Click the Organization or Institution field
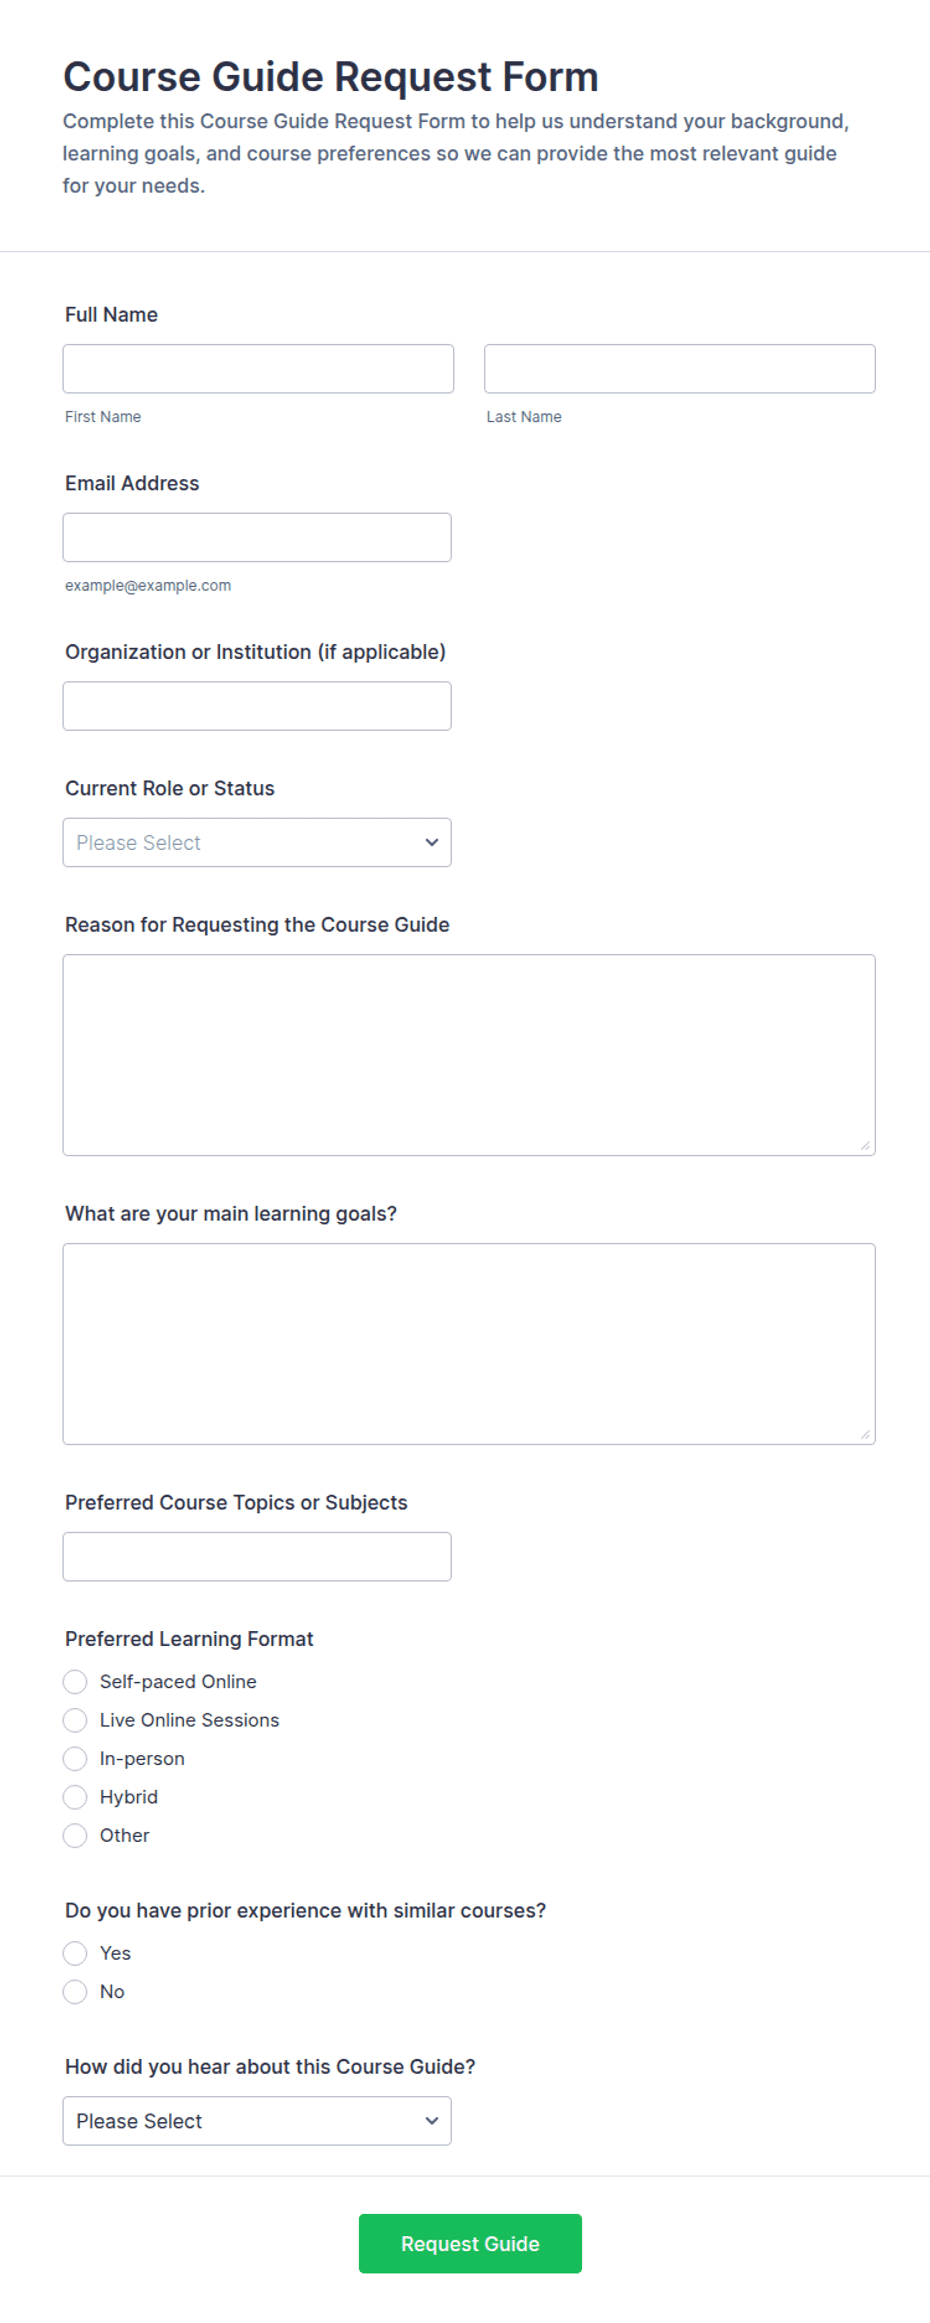The image size is (930, 2323). (x=257, y=706)
